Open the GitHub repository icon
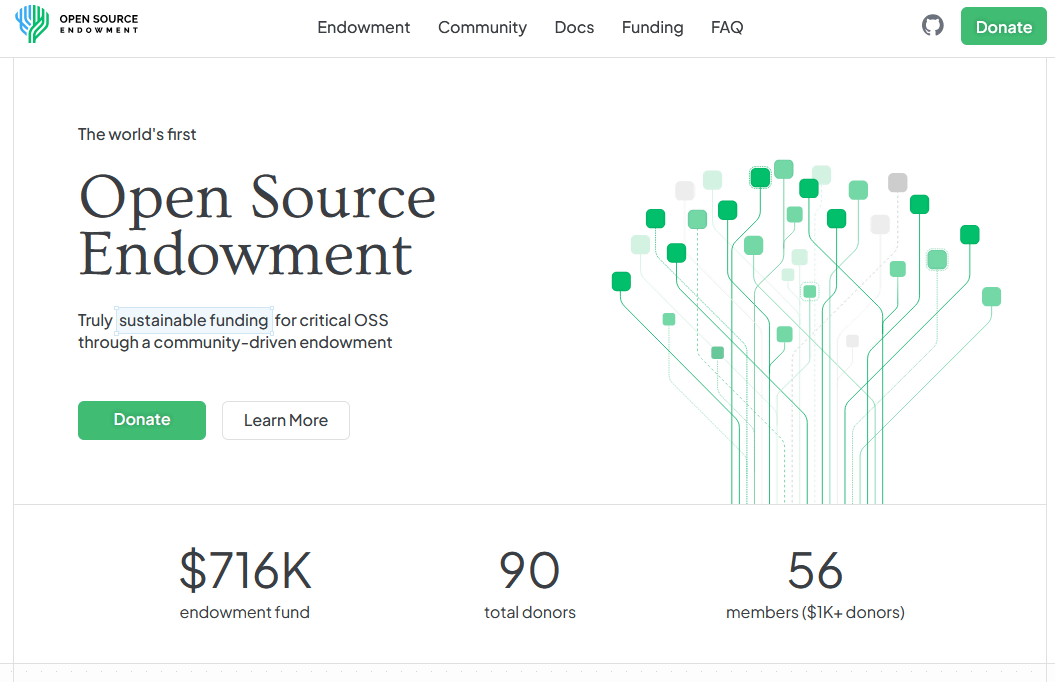The image size is (1055, 682). coord(932,26)
